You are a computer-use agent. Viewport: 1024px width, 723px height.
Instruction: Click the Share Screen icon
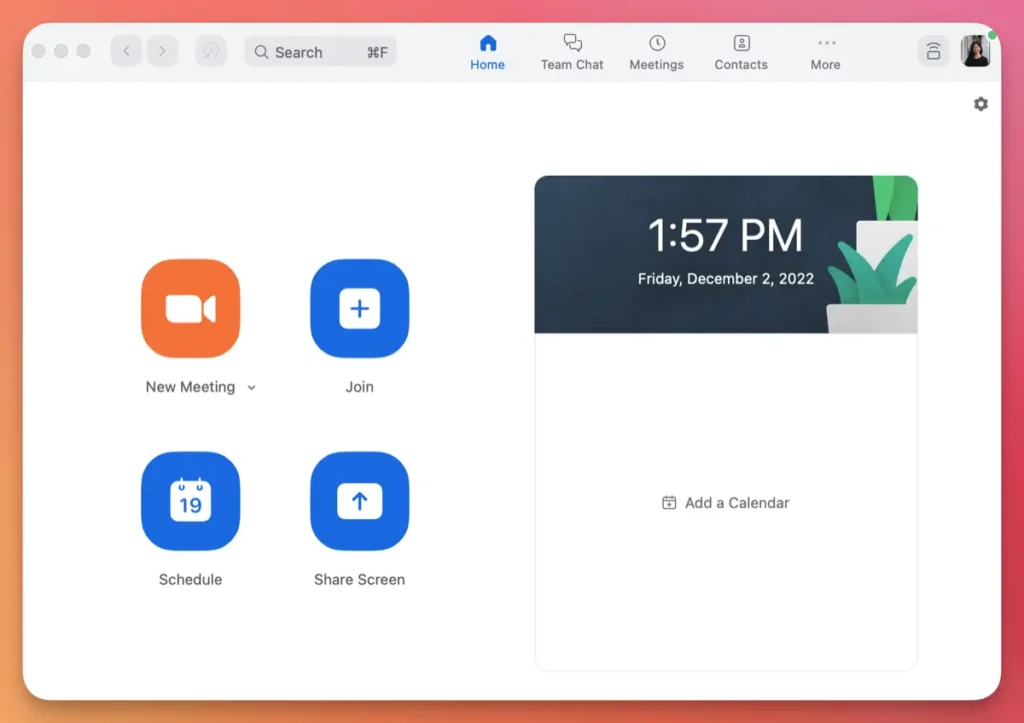[x=359, y=501]
